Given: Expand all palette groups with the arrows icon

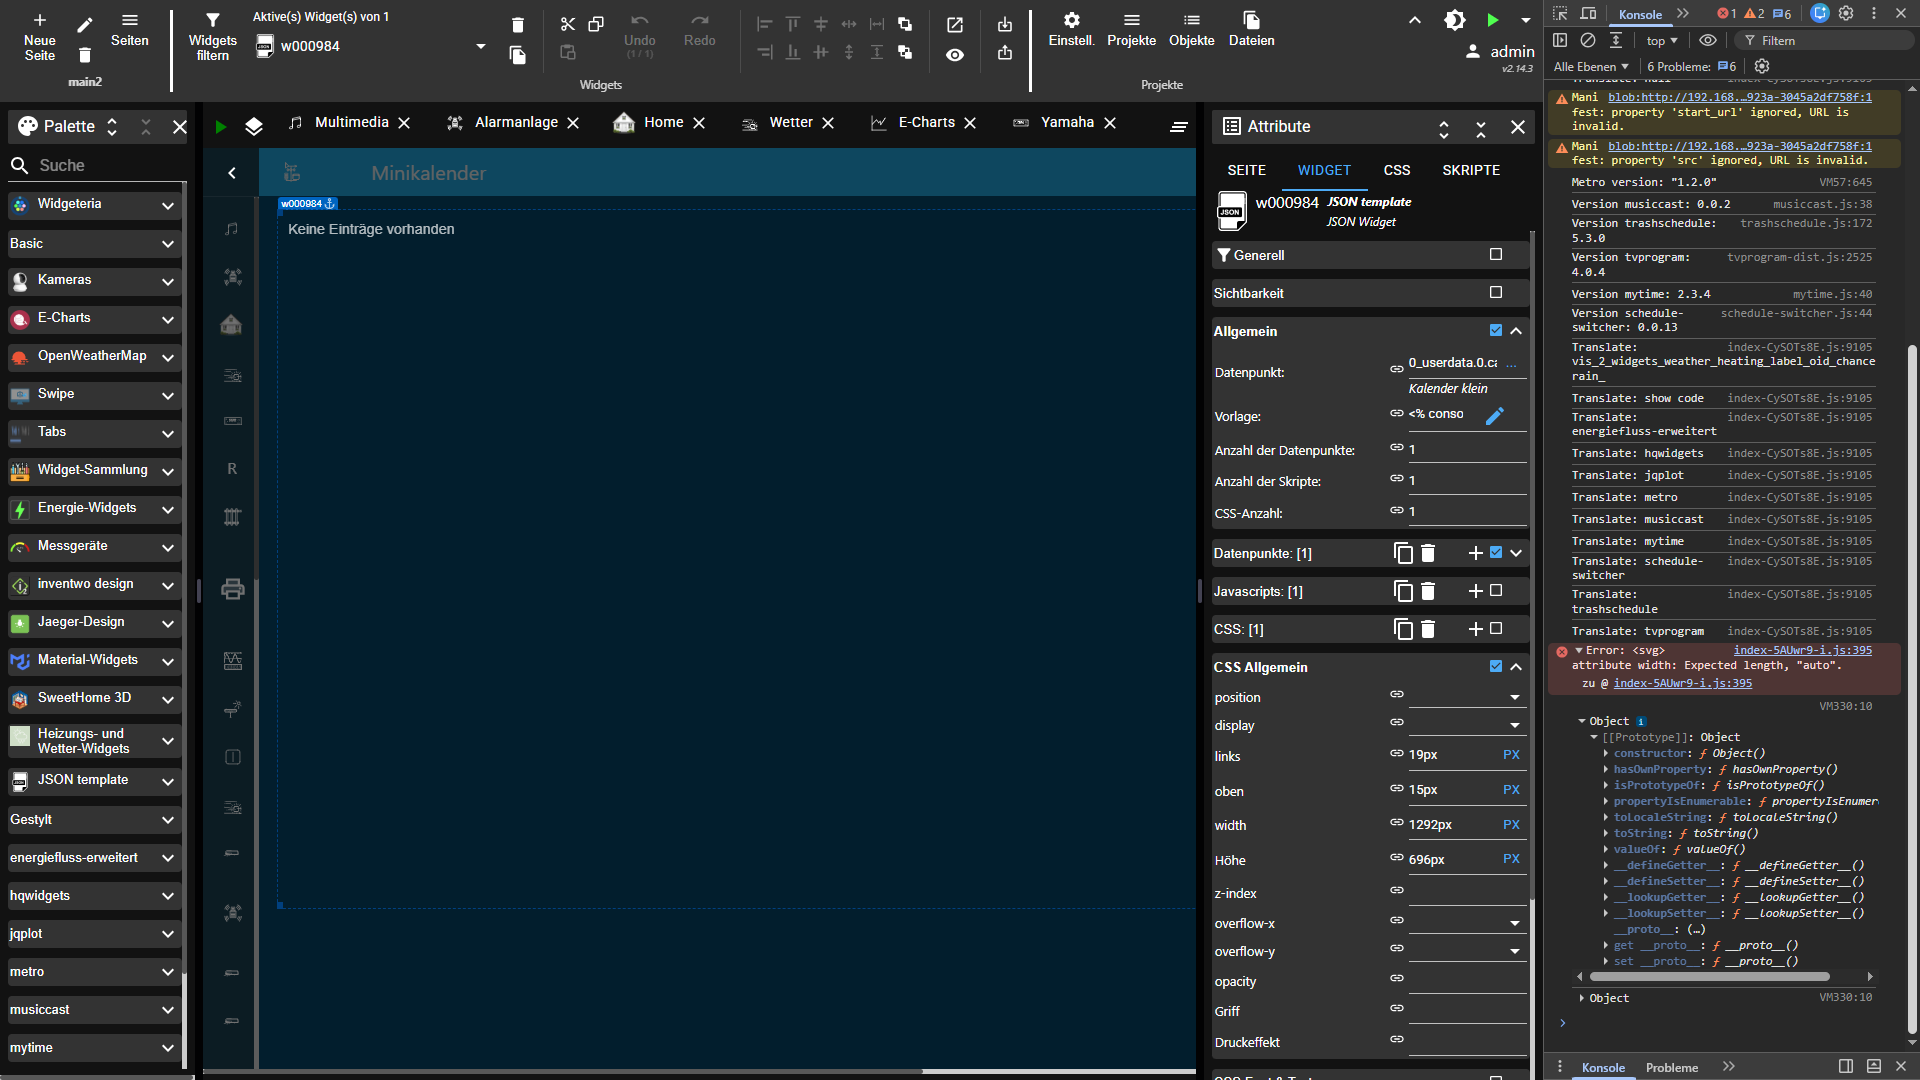Looking at the screenshot, I should pos(112,127).
